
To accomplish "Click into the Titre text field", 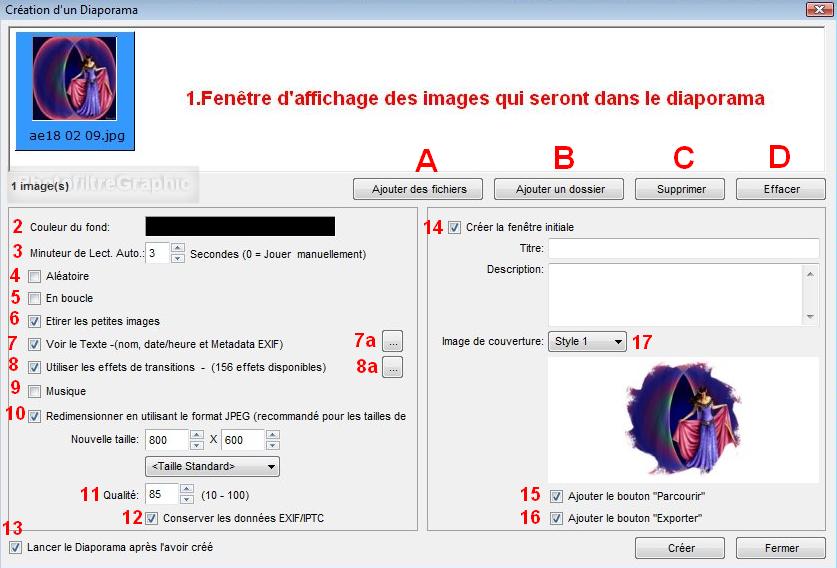I will pyautogui.click(x=683, y=248).
